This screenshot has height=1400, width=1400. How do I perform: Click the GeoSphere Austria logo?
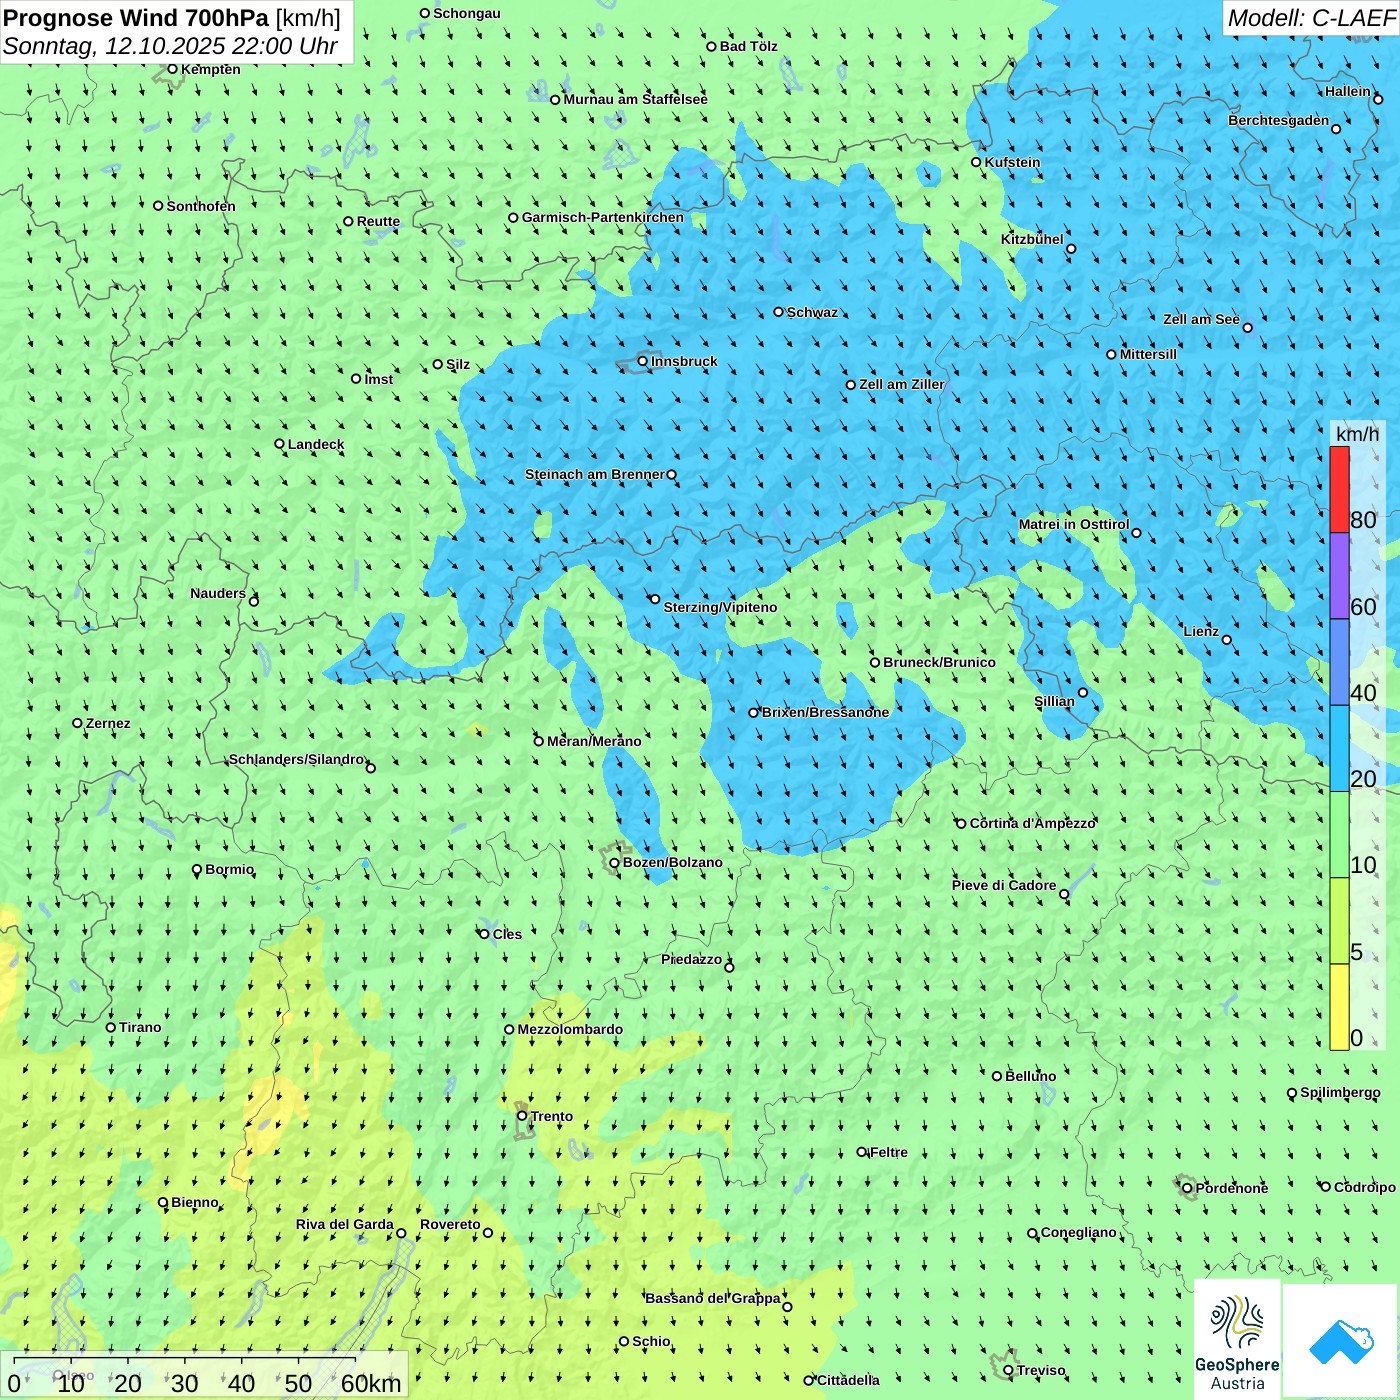click(1237, 1338)
